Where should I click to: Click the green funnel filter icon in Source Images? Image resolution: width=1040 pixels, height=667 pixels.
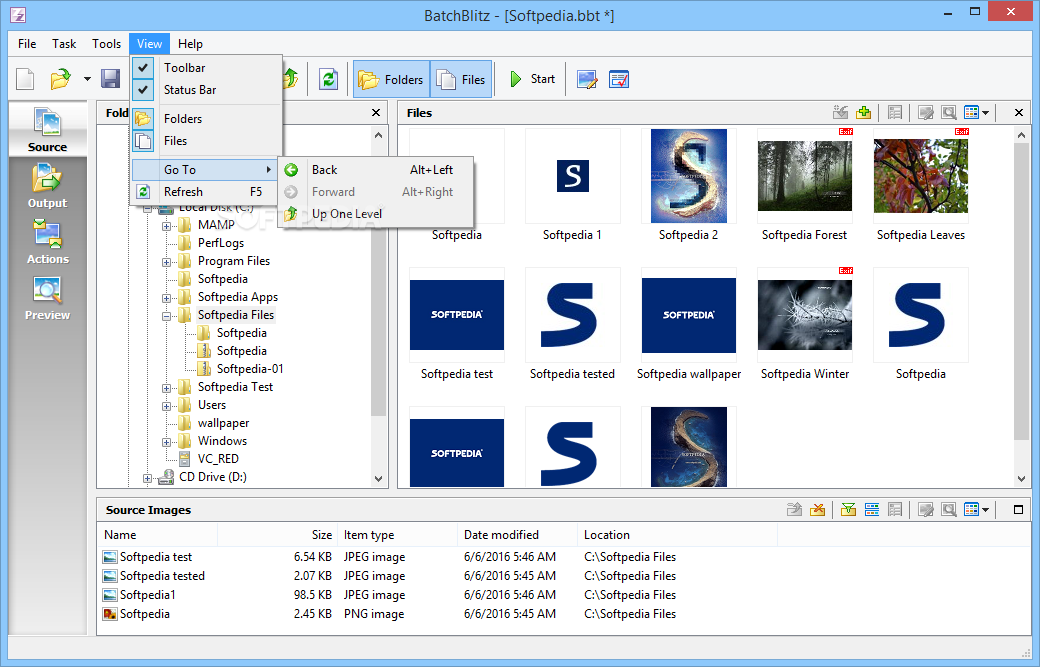(848, 510)
